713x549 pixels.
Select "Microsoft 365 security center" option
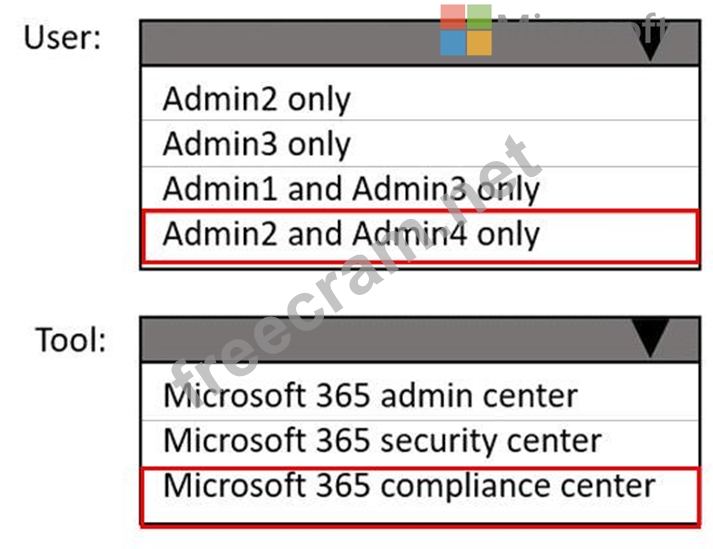point(382,440)
